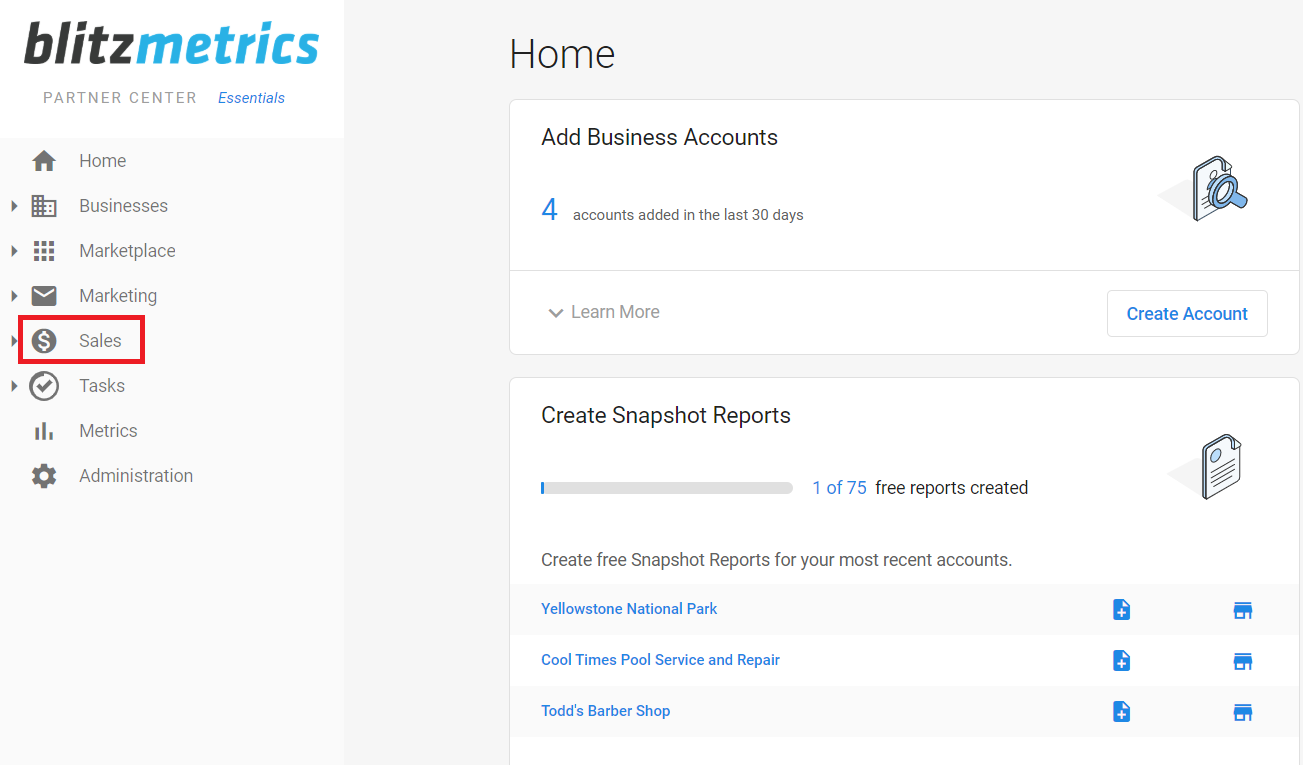Click the Snapshot Reports document illustration

click(1206, 467)
